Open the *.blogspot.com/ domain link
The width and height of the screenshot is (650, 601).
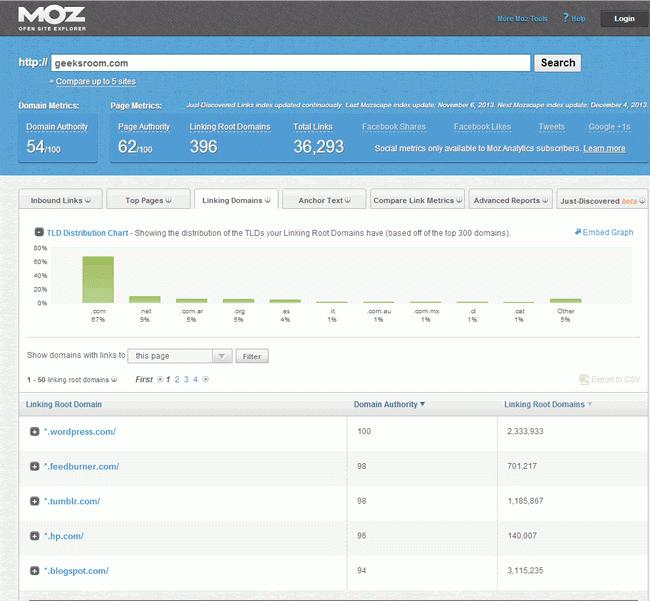(x=76, y=571)
